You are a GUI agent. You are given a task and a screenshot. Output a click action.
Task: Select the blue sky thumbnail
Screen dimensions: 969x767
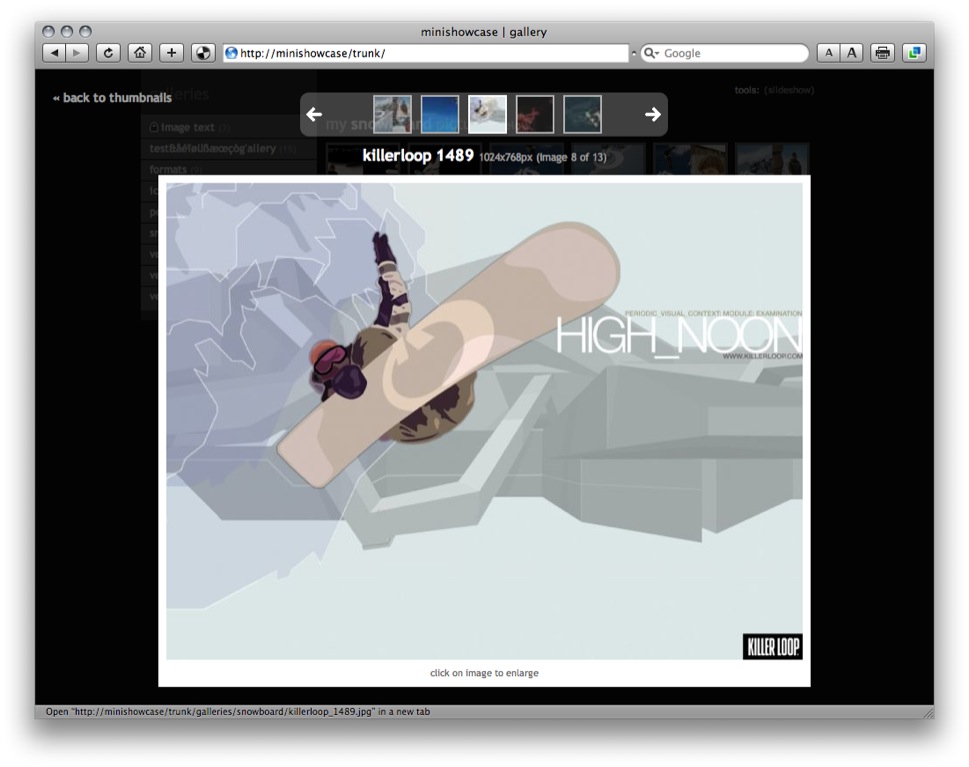[x=440, y=114]
